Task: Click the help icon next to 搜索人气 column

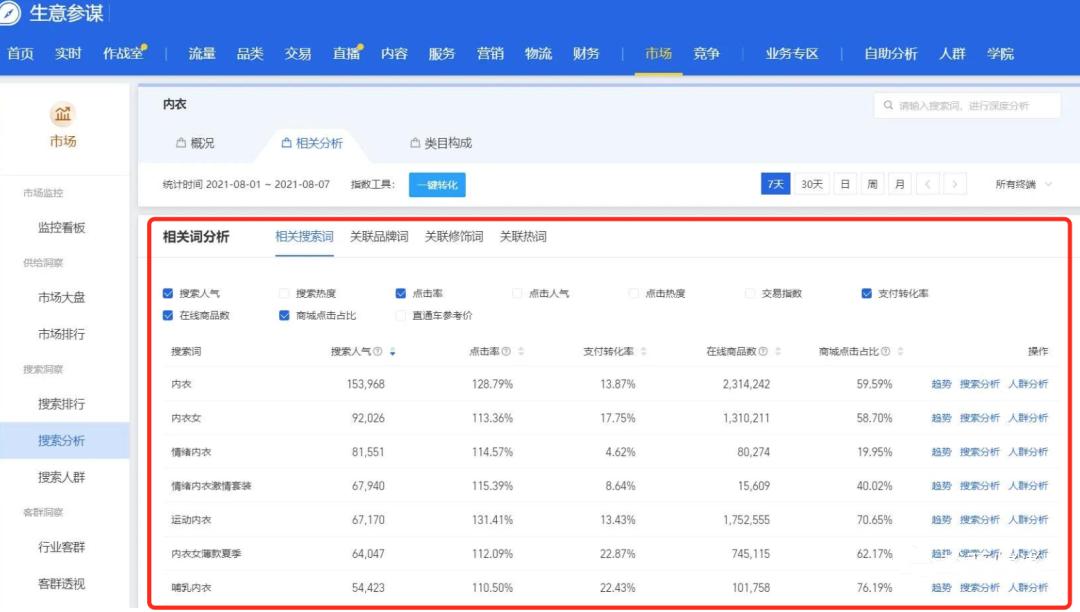Action: (x=378, y=351)
